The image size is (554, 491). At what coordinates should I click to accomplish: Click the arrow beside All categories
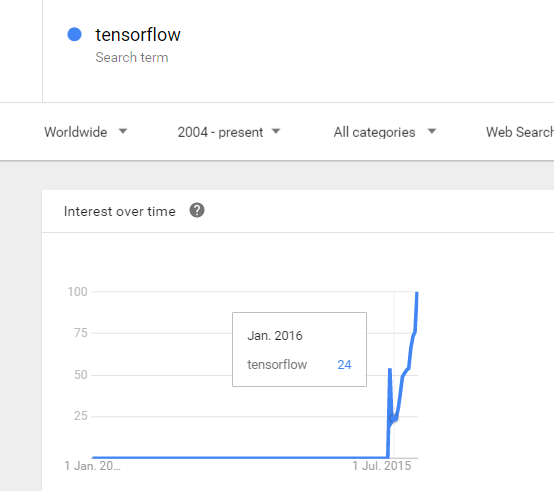click(432, 131)
